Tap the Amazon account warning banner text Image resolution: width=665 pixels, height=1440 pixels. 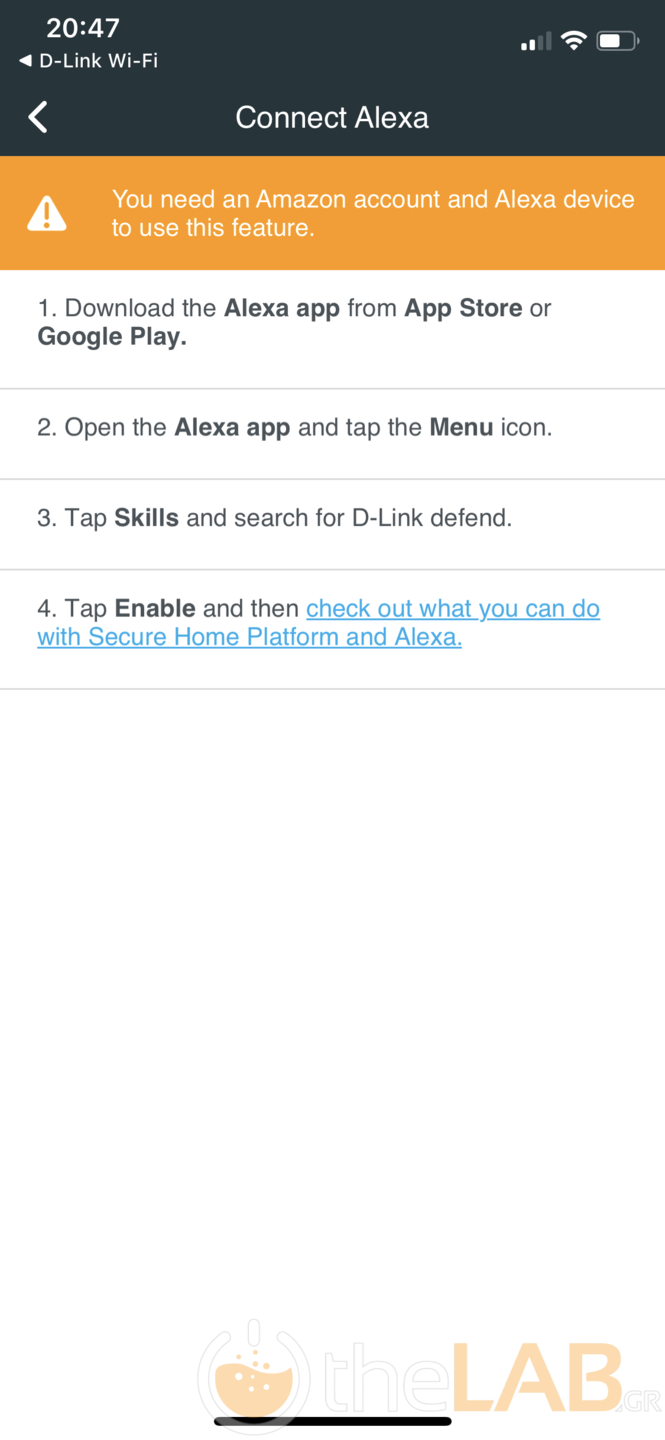(x=372, y=213)
